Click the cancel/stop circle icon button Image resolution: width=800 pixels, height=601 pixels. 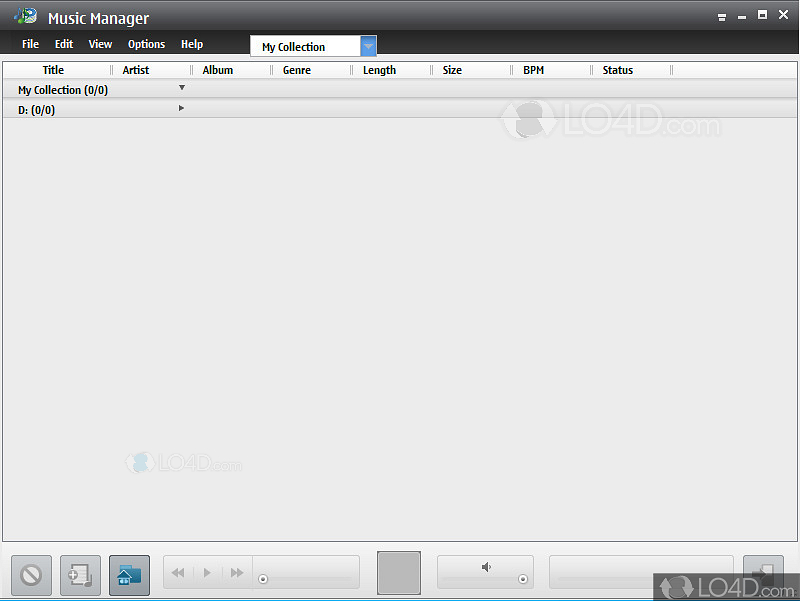(31, 575)
